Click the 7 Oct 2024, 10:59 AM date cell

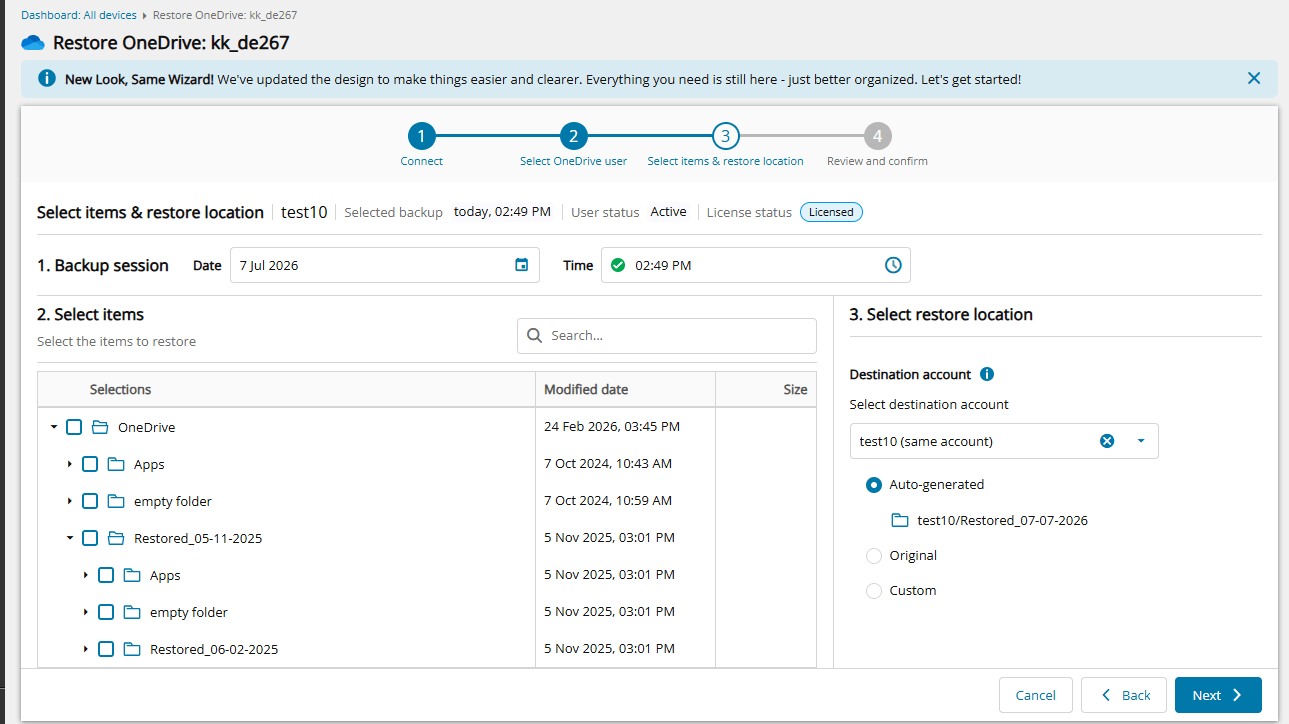(x=608, y=501)
